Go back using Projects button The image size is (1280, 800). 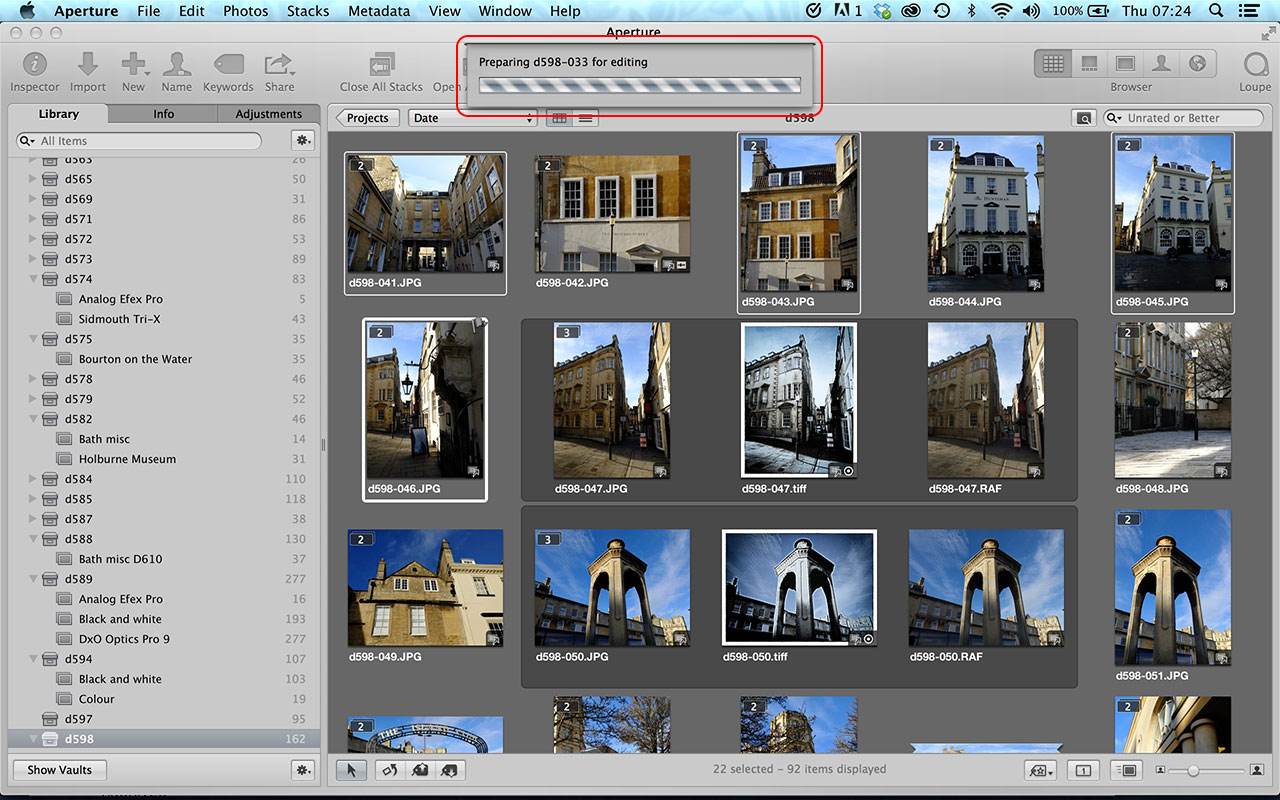point(367,118)
